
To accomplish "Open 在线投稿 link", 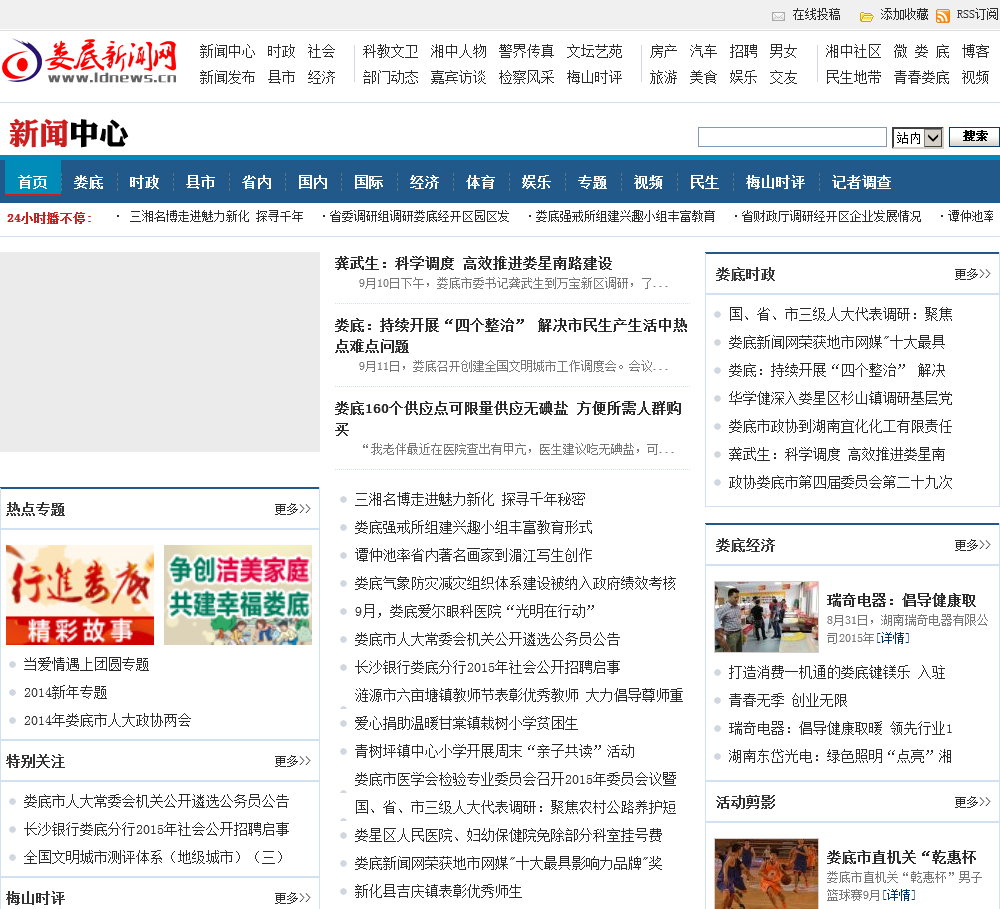I will pyautogui.click(x=816, y=15).
